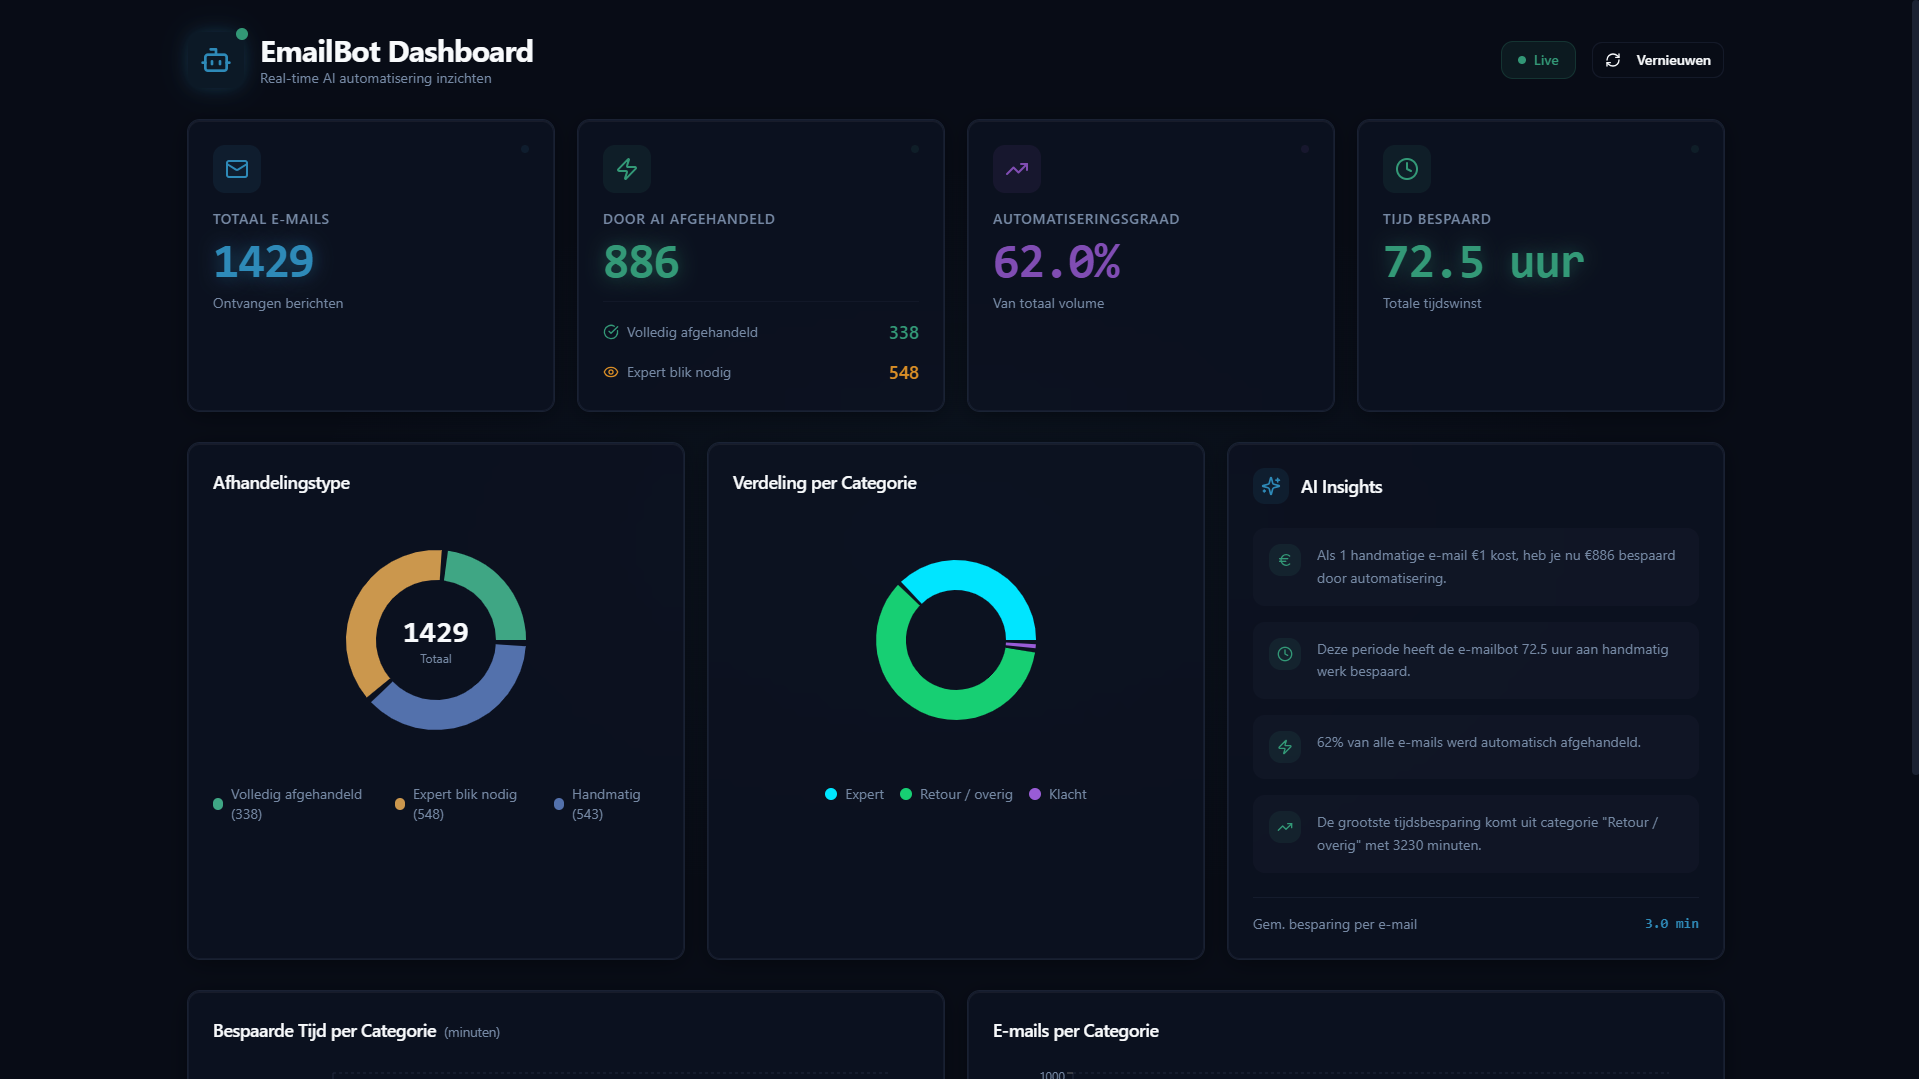Click the sparkle icon next to AI Insights
The height and width of the screenshot is (1079, 1919).
[x=1270, y=487]
